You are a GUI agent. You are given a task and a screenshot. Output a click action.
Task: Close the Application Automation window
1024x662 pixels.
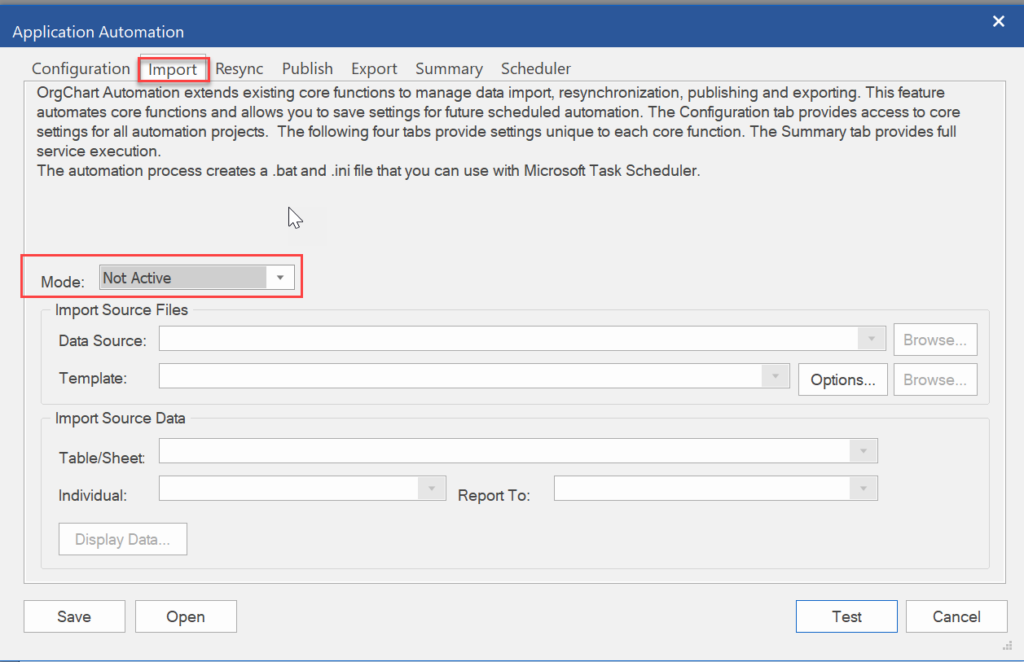click(999, 22)
